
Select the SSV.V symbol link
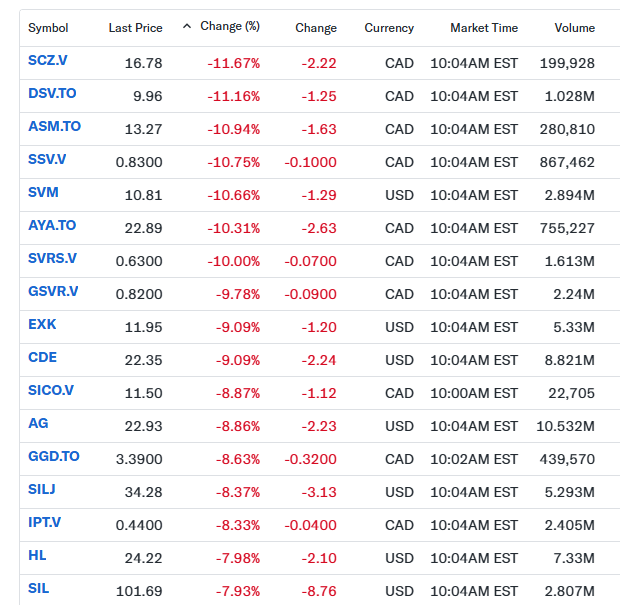(x=47, y=161)
